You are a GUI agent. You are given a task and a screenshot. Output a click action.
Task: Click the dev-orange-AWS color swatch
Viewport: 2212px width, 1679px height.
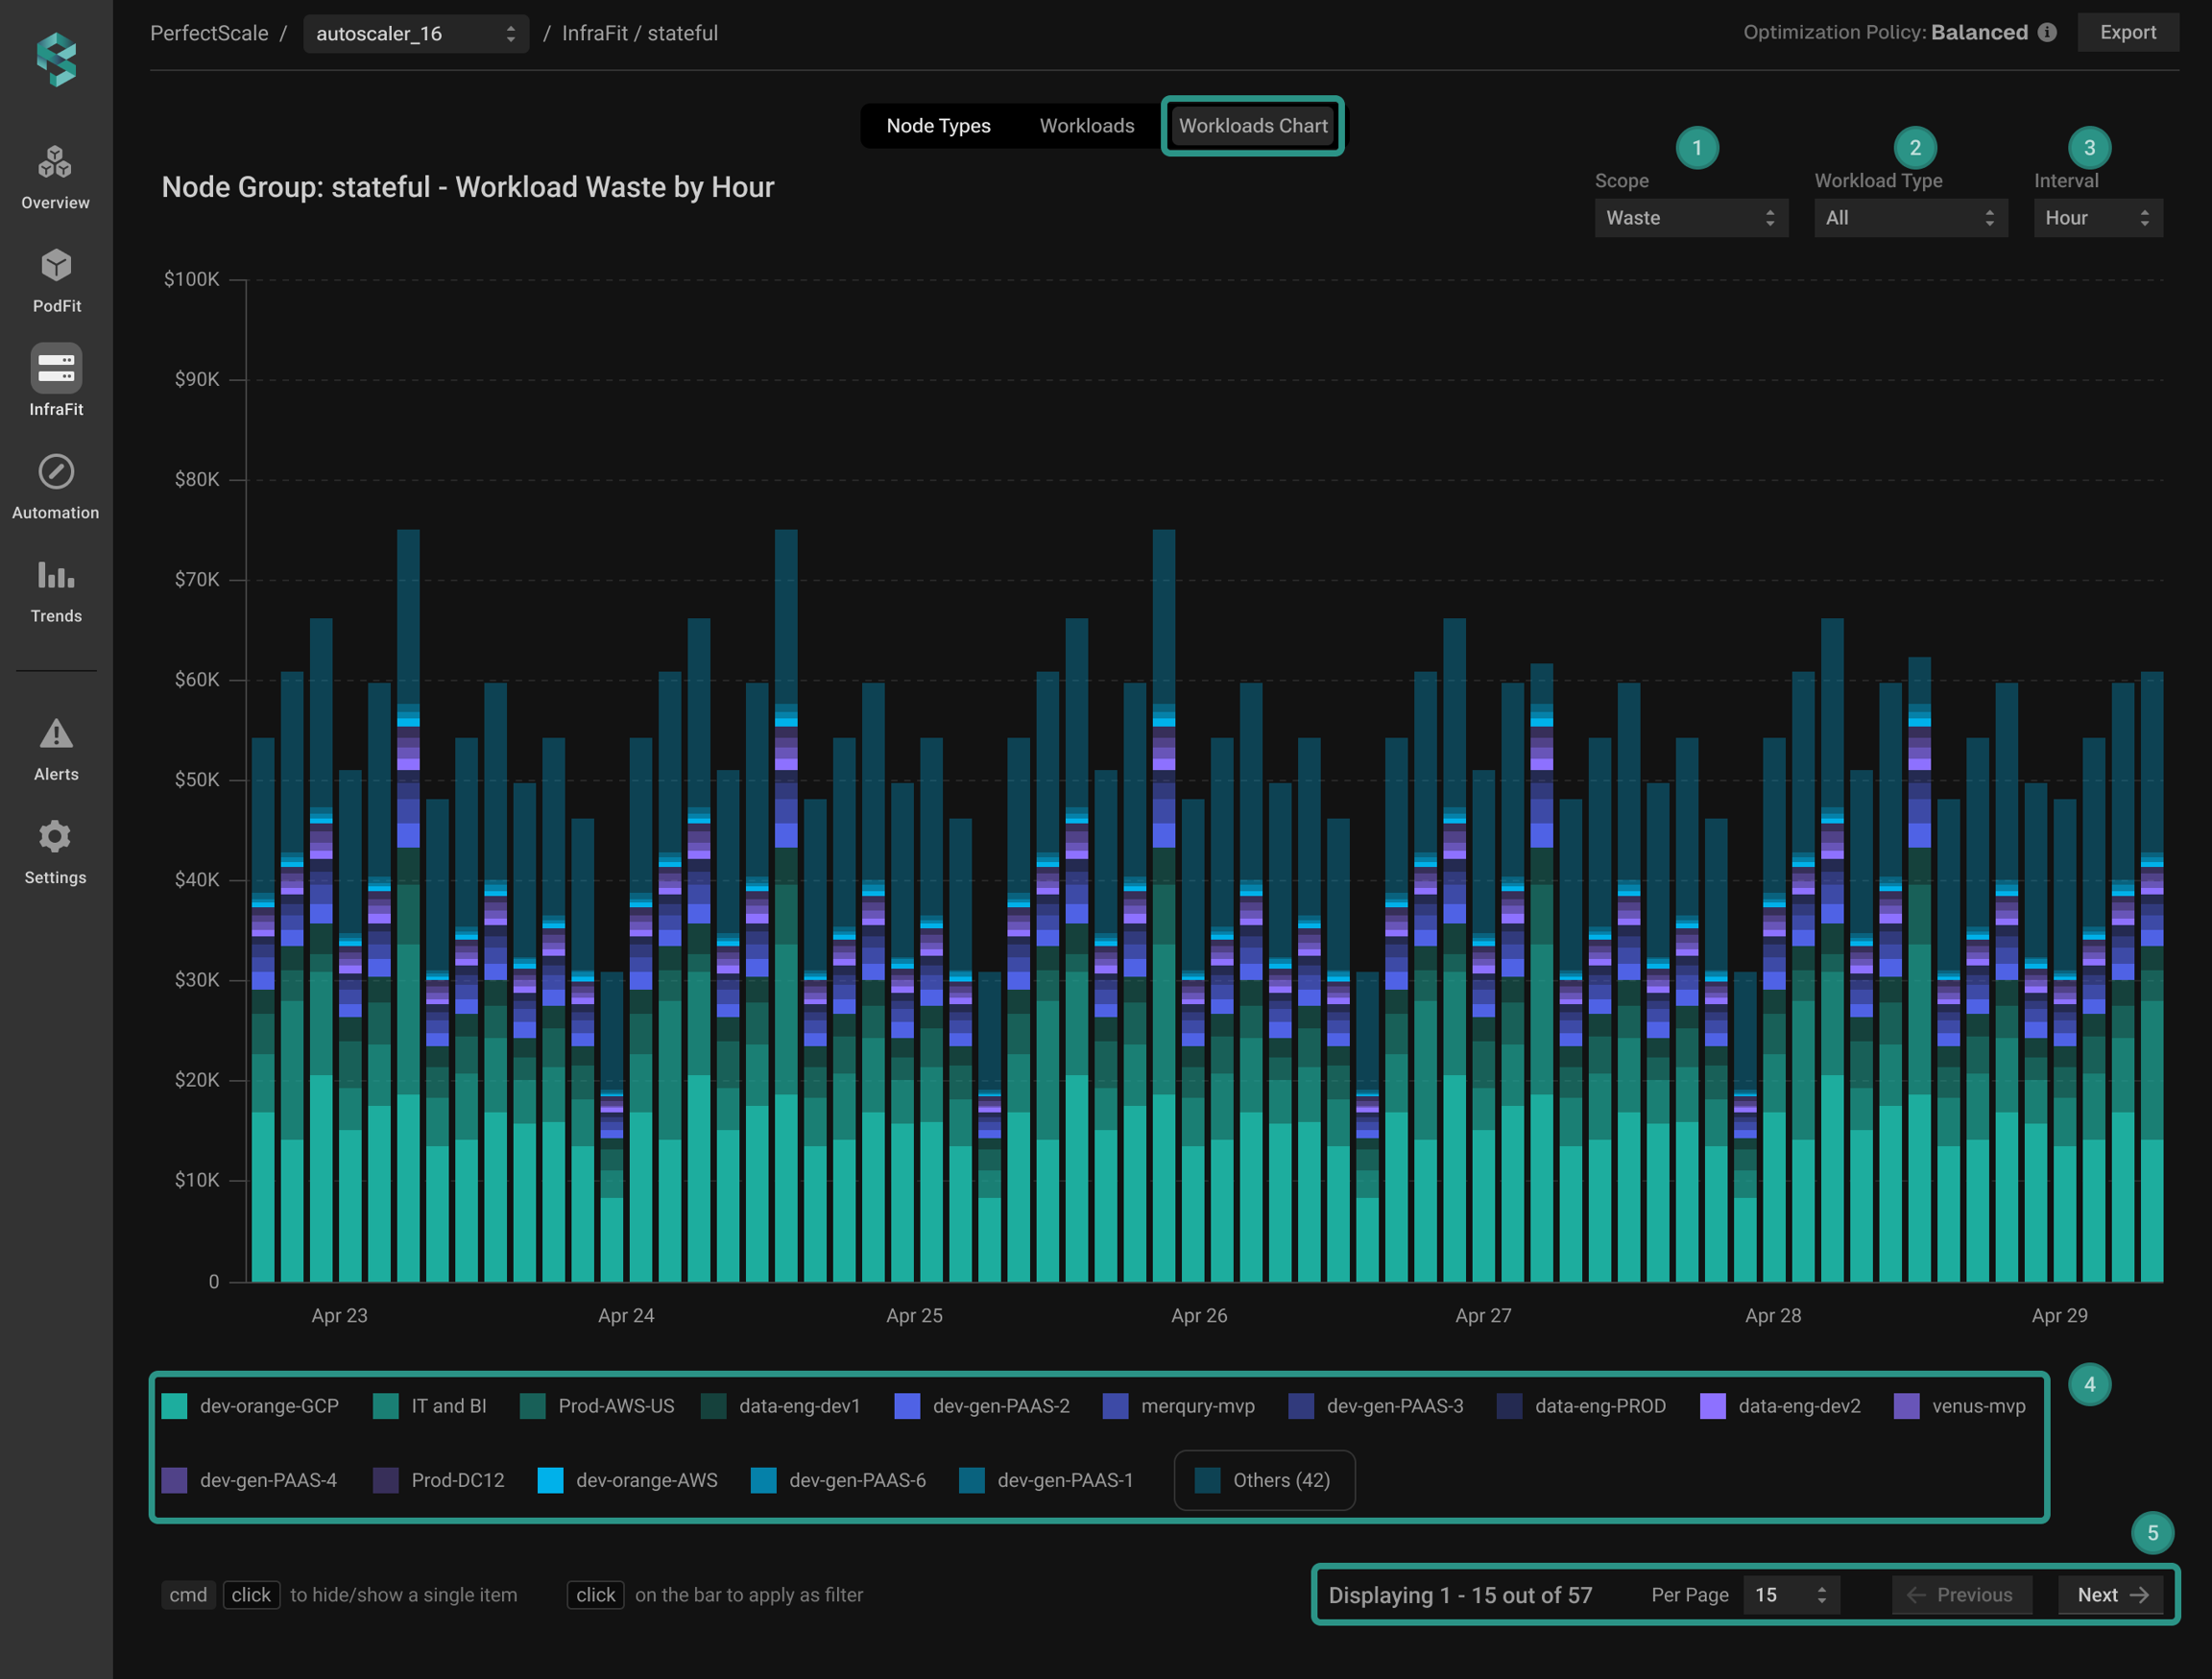click(x=550, y=1480)
